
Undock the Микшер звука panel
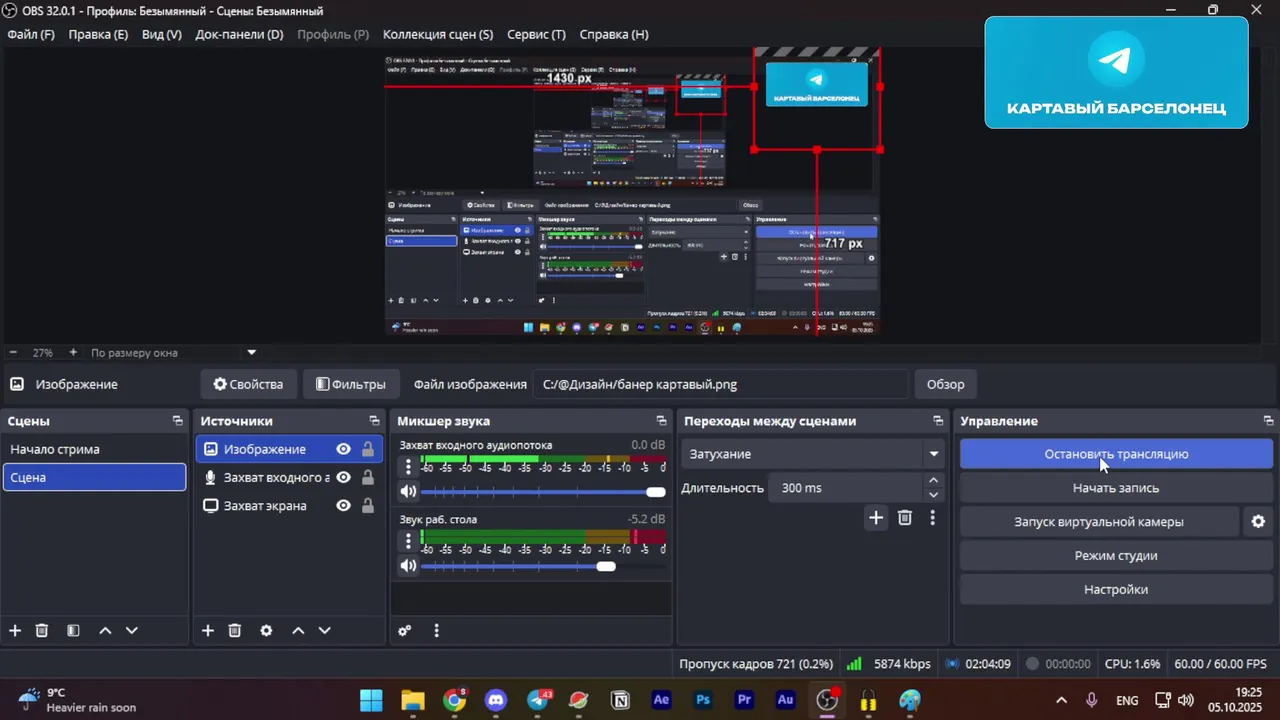click(x=661, y=421)
